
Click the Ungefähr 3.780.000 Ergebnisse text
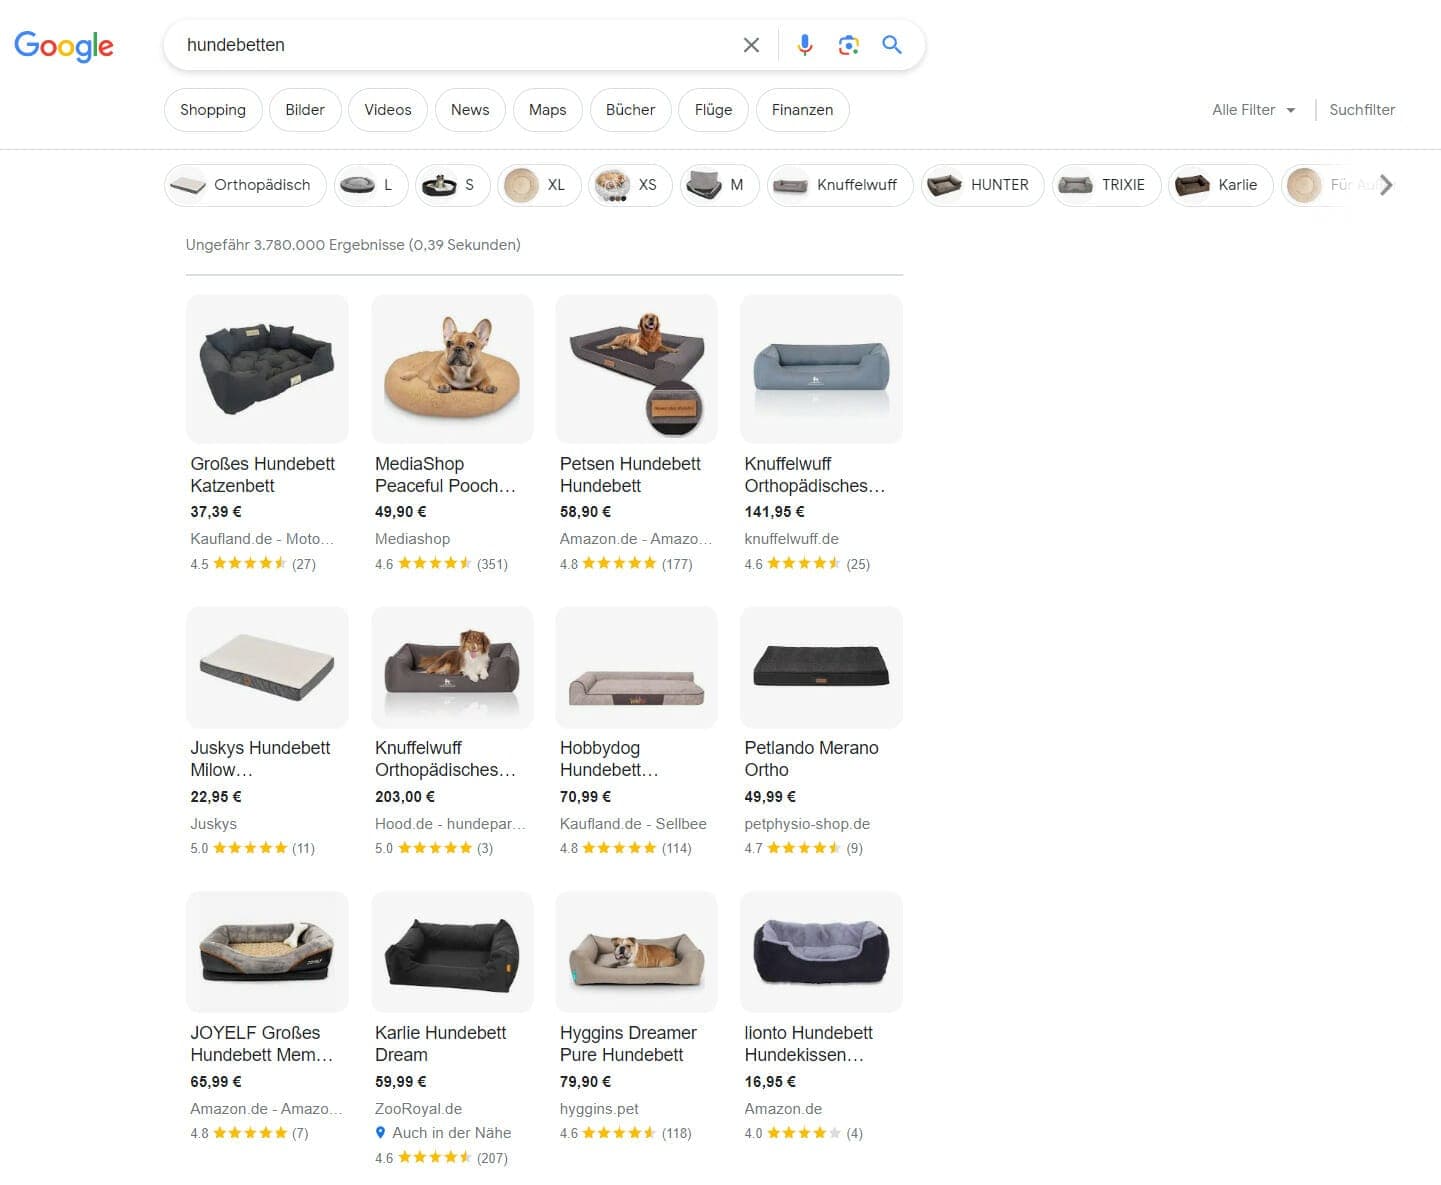pyautogui.click(x=353, y=245)
